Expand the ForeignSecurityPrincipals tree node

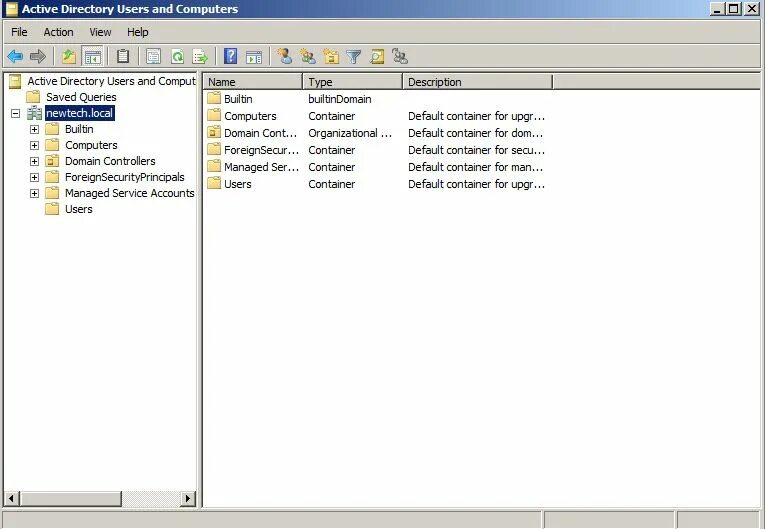34,178
